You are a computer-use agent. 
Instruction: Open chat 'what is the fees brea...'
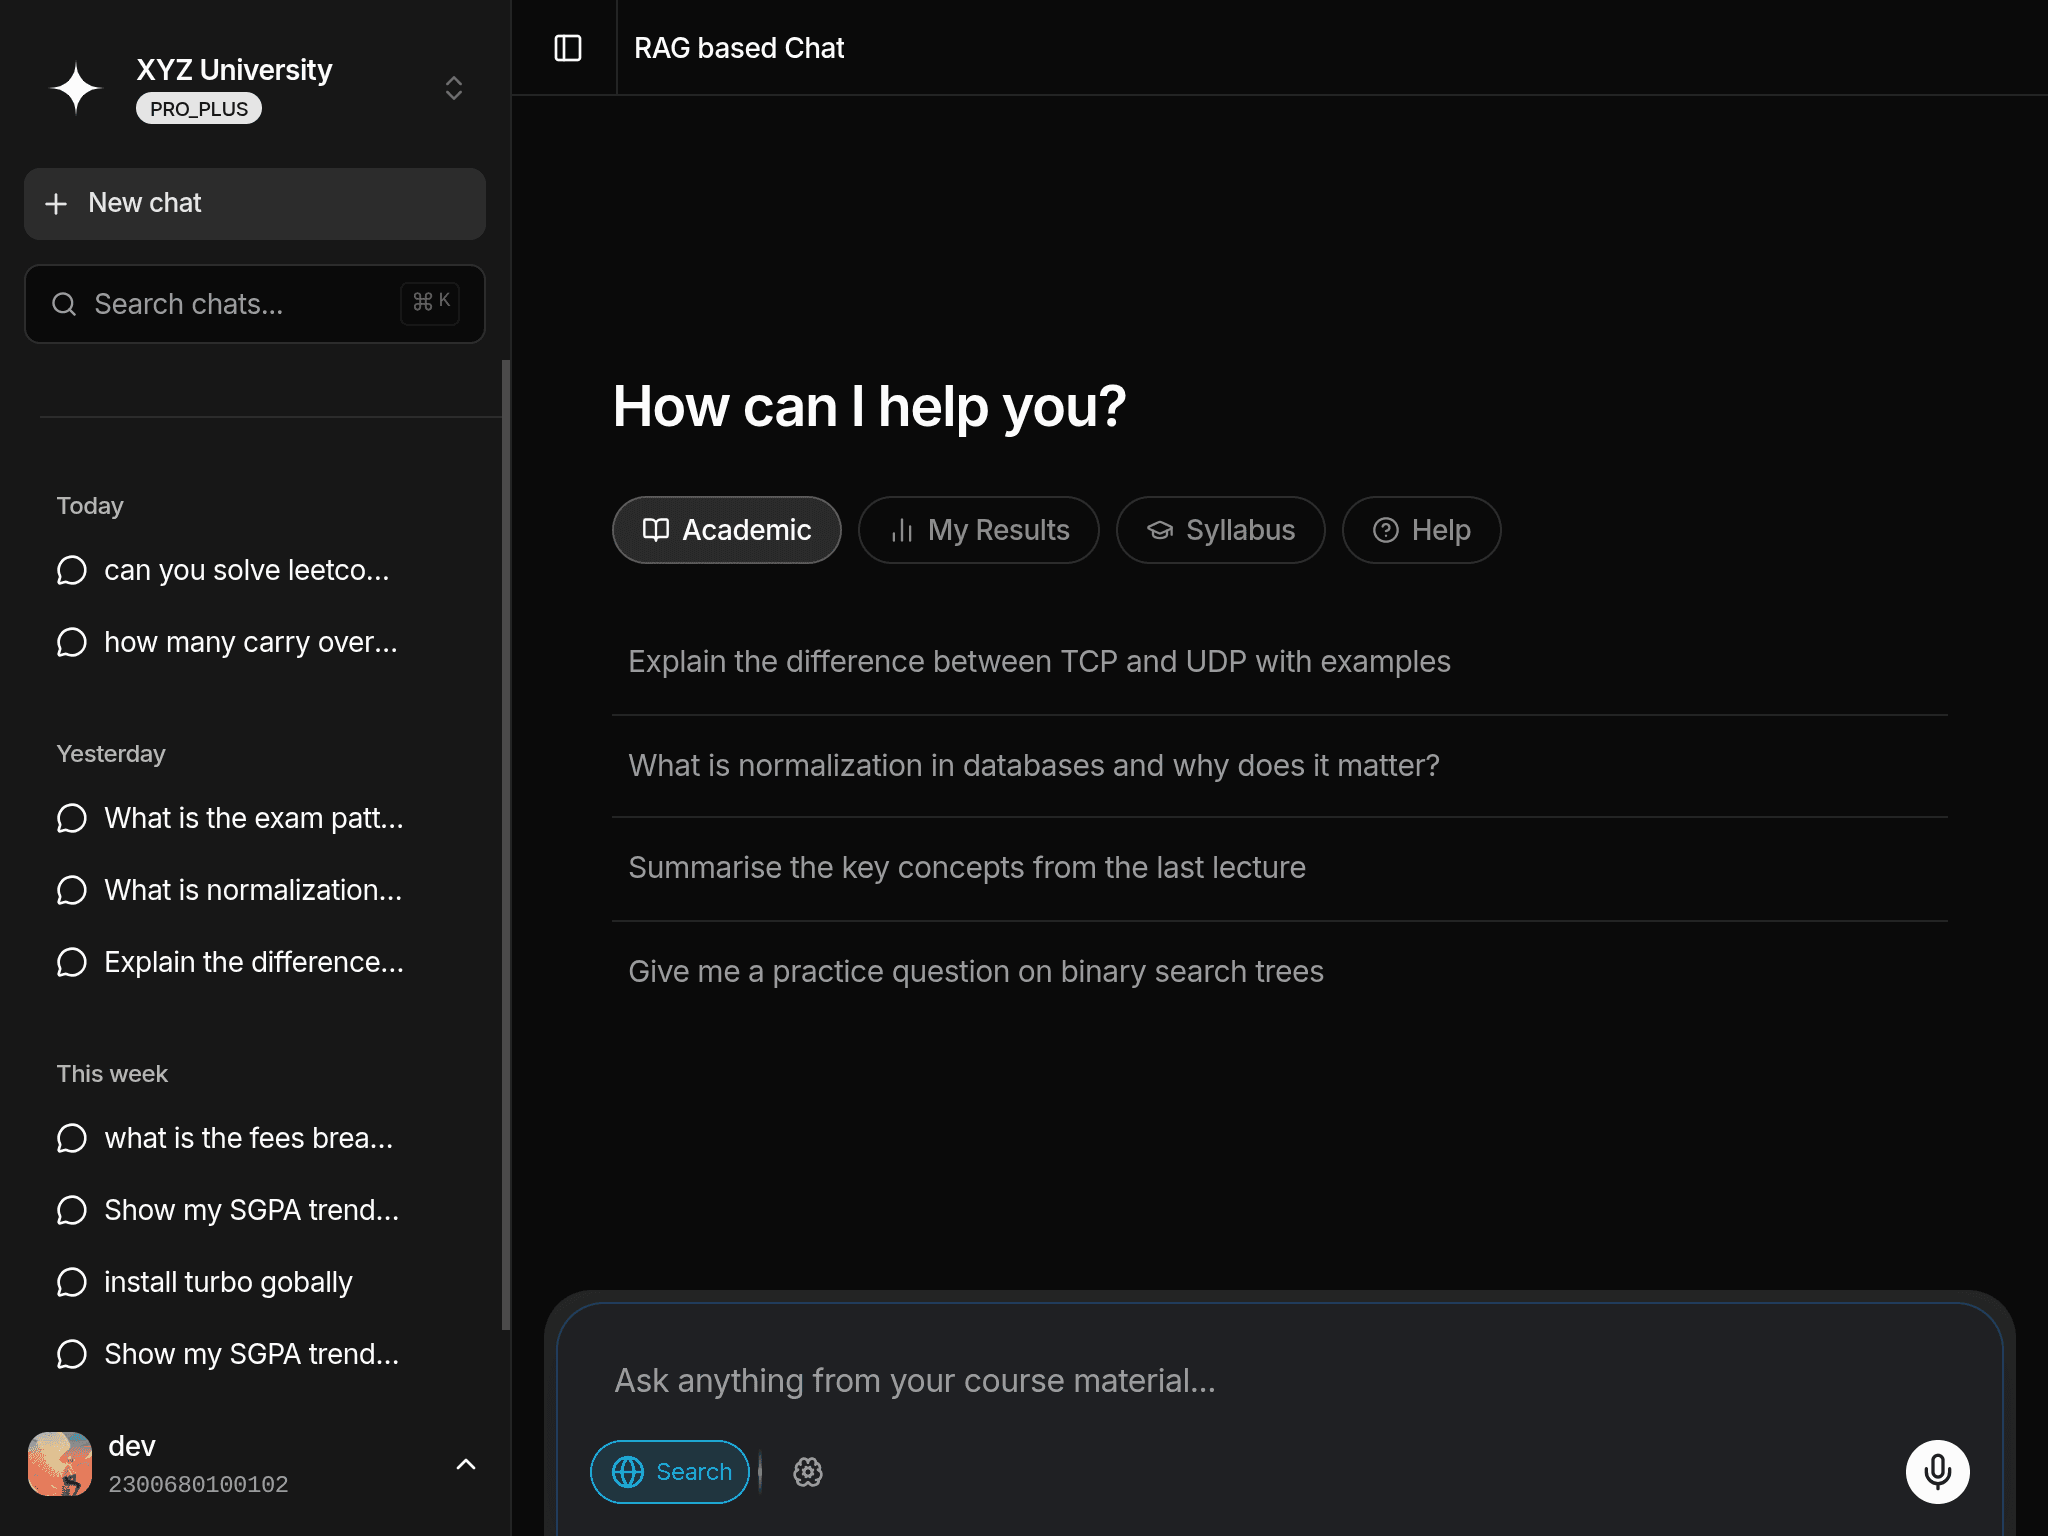[250, 1138]
